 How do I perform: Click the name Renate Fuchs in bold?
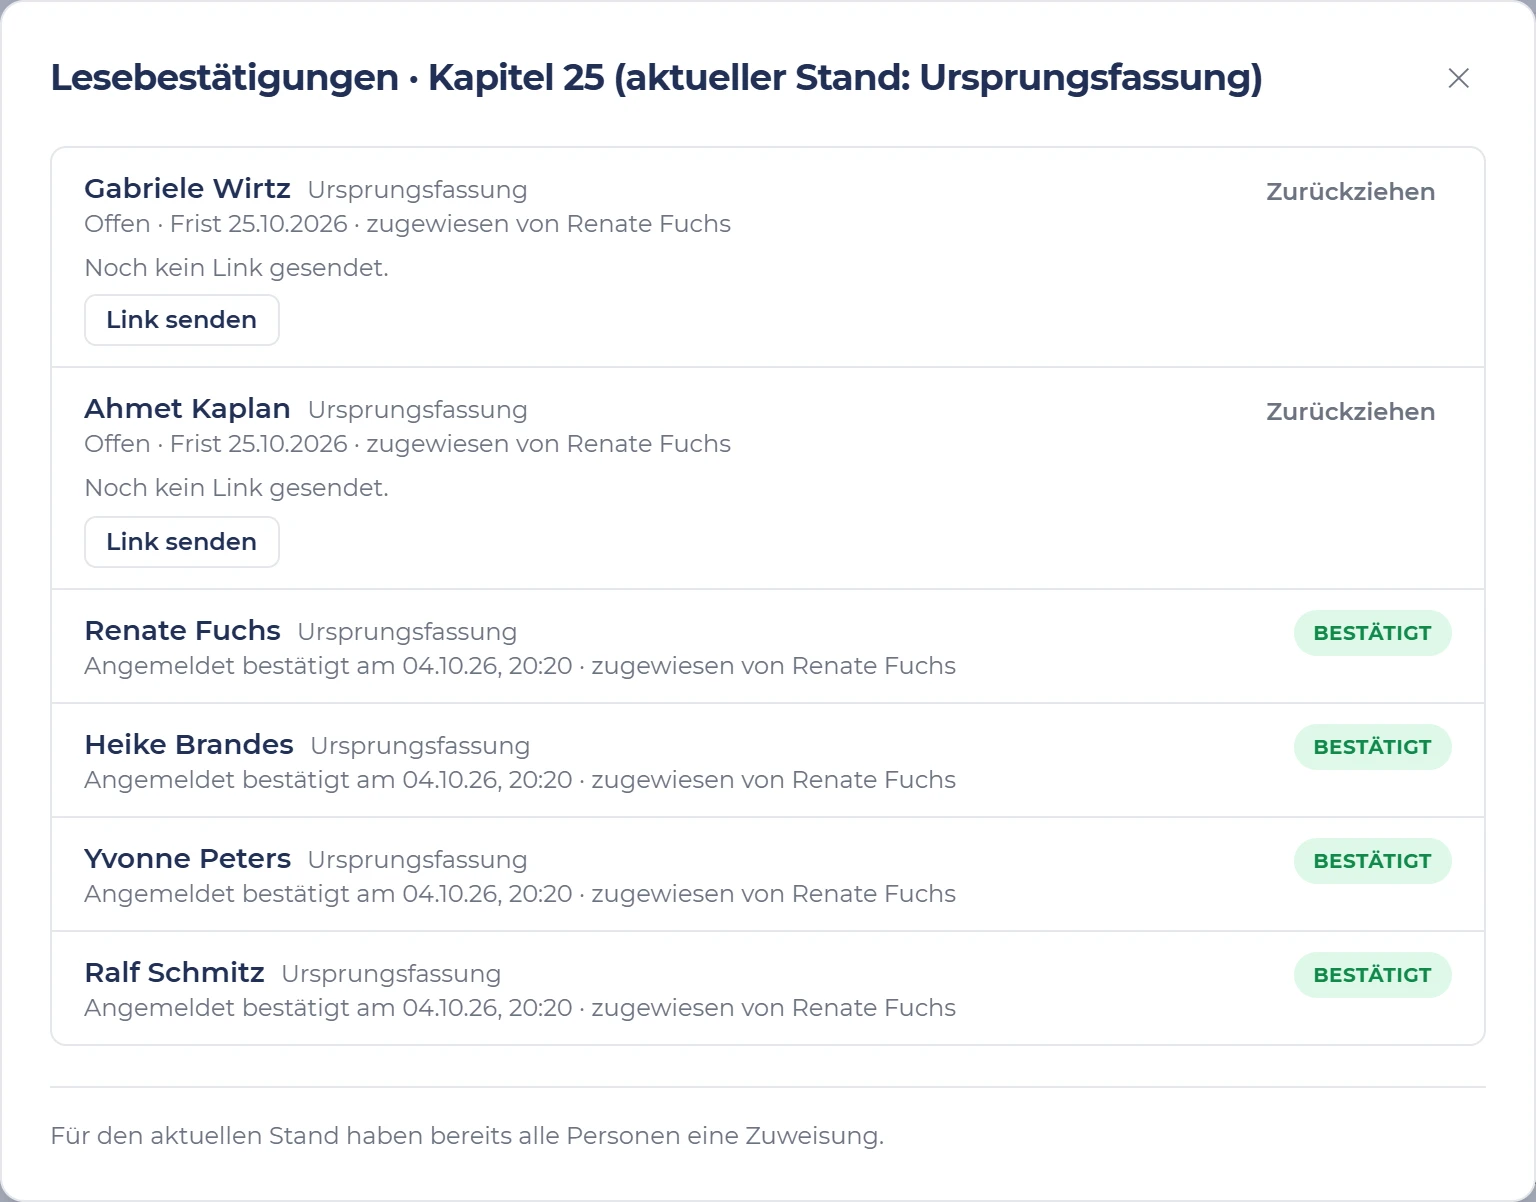tap(182, 630)
